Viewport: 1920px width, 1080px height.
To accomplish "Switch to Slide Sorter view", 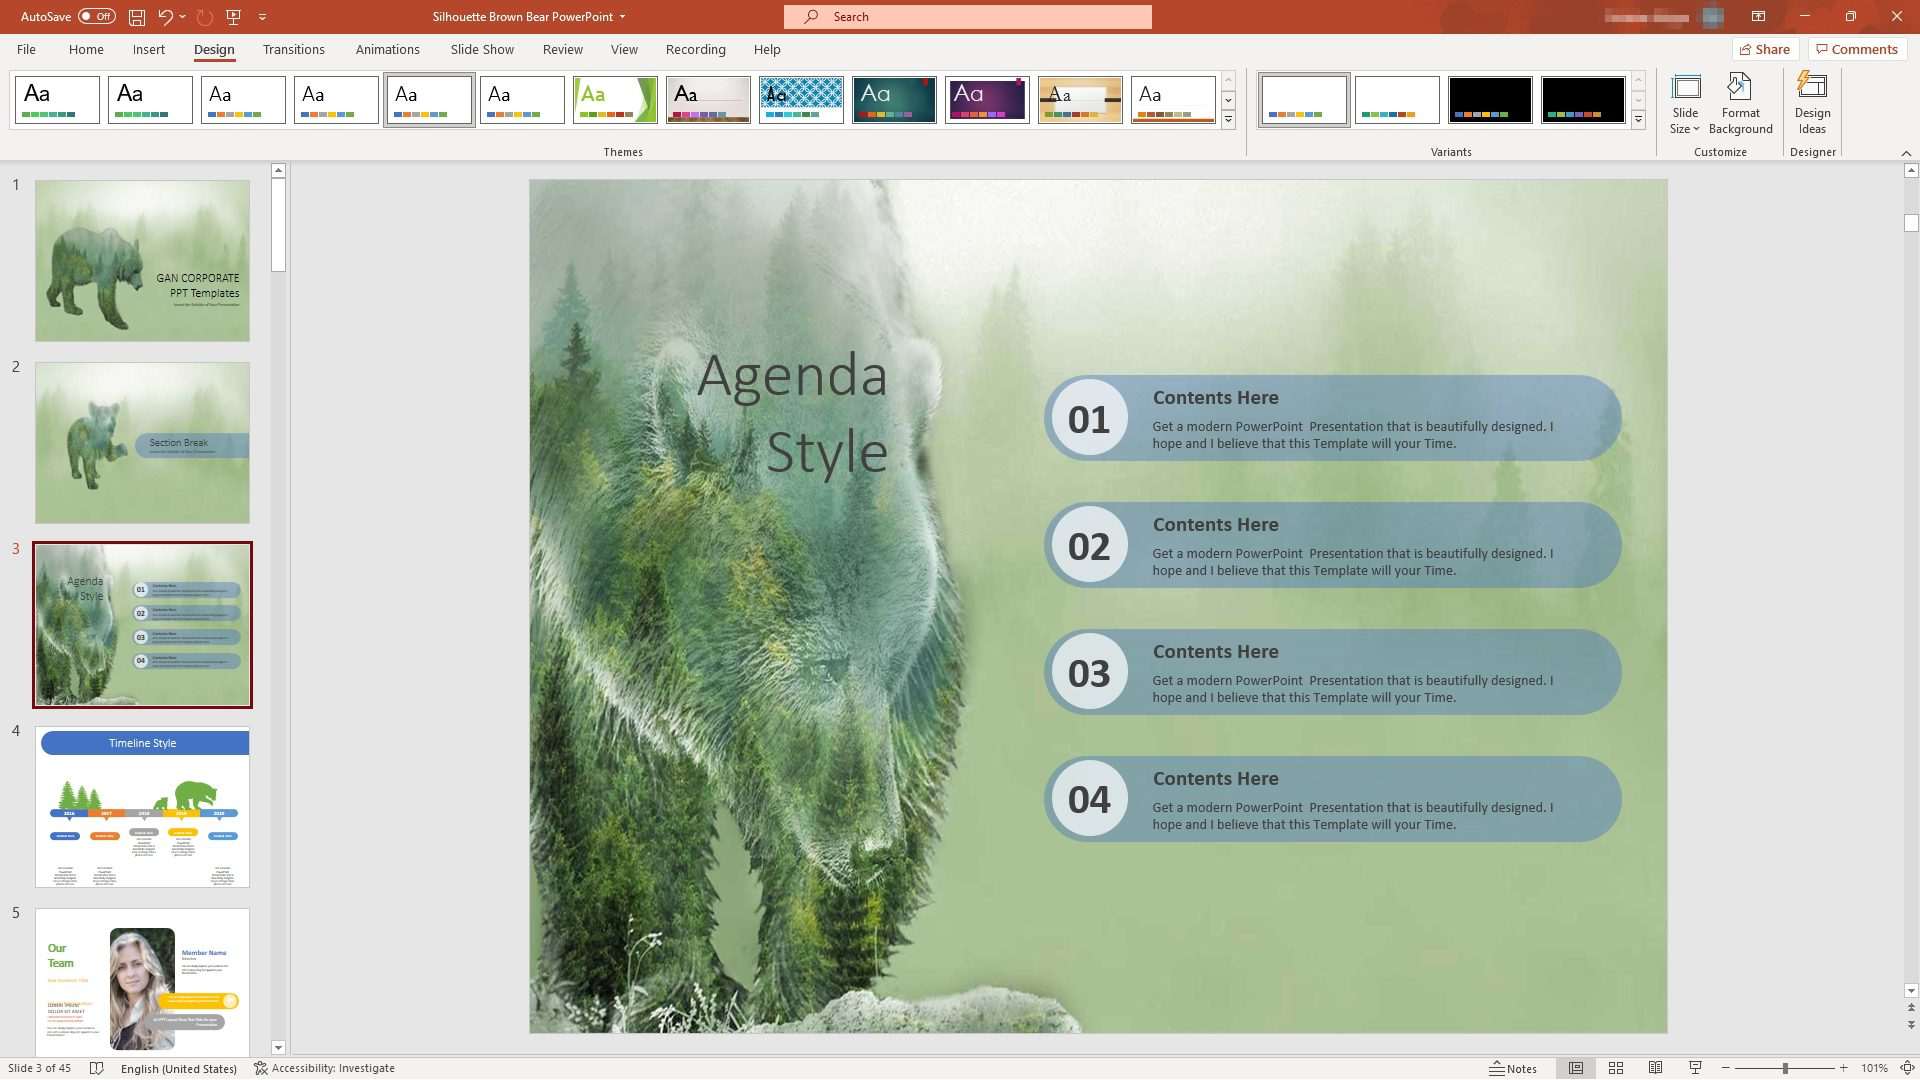I will pyautogui.click(x=1616, y=1068).
